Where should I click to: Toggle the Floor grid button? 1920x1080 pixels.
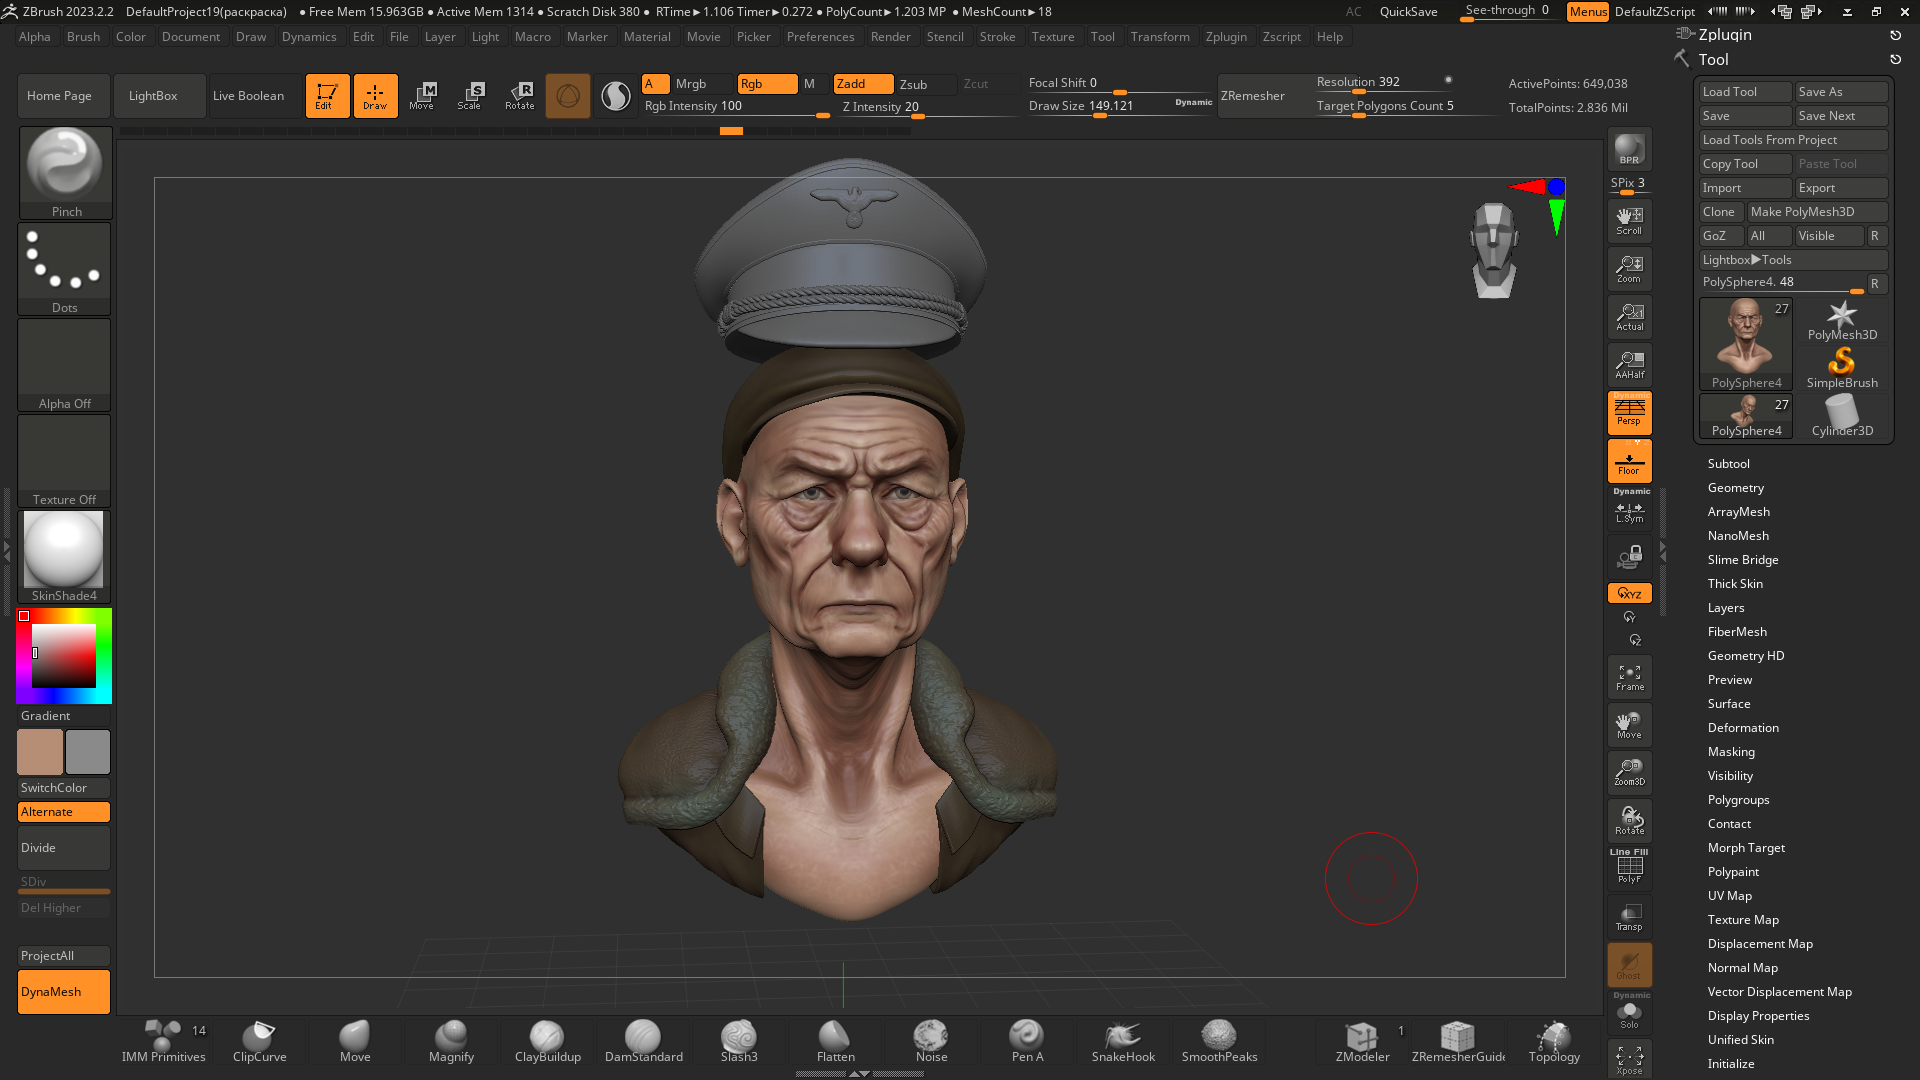pyautogui.click(x=1629, y=462)
